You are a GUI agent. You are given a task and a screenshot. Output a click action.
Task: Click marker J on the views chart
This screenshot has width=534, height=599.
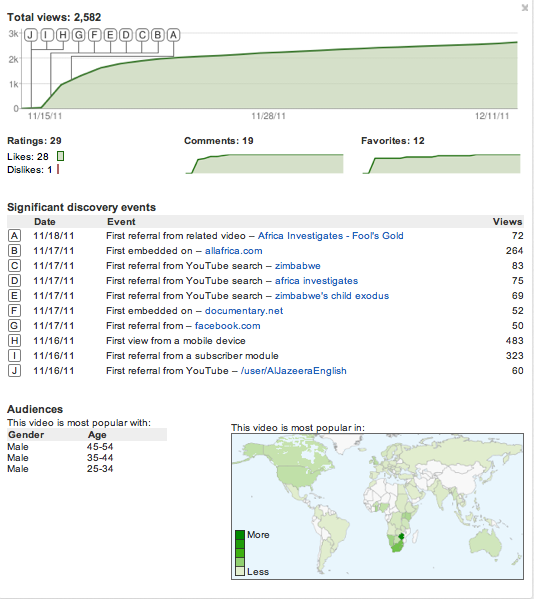[x=31, y=35]
